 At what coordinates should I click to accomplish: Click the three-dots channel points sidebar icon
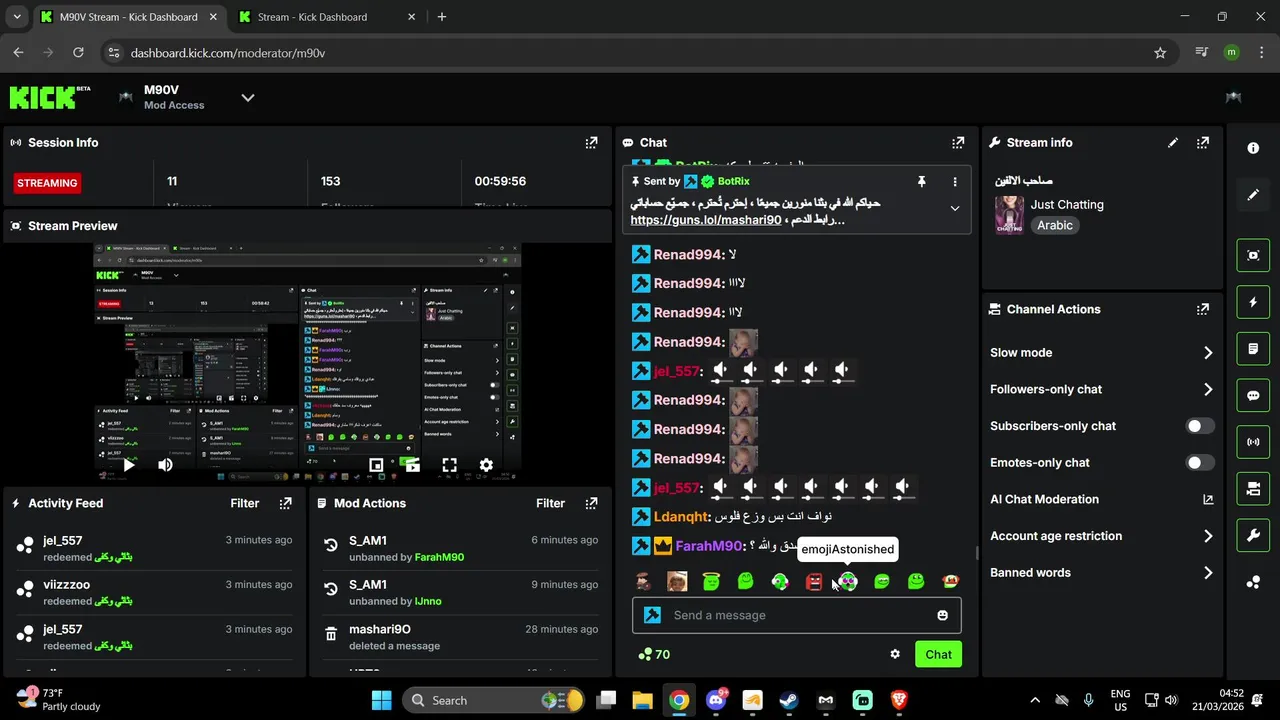pos(1253,583)
